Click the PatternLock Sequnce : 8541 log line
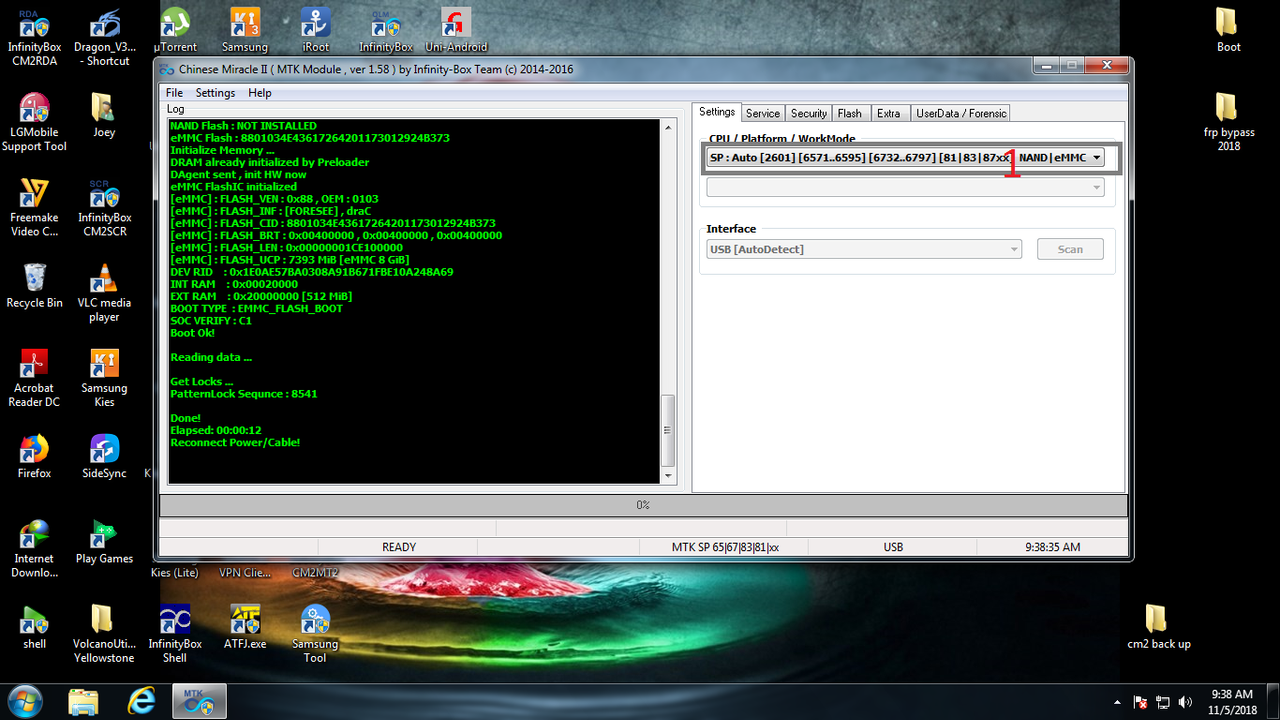This screenshot has height=720, width=1280. click(244, 394)
